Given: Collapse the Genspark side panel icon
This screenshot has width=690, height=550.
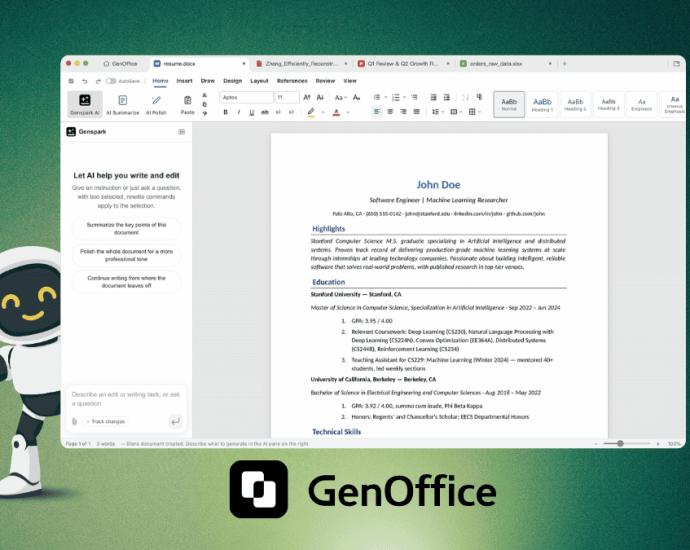Looking at the screenshot, I should pos(182,132).
